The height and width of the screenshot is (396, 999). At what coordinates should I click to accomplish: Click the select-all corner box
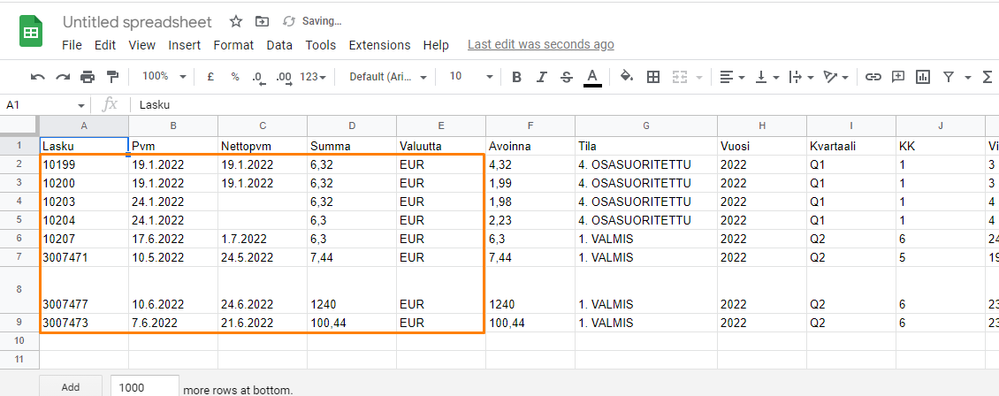coord(19,125)
